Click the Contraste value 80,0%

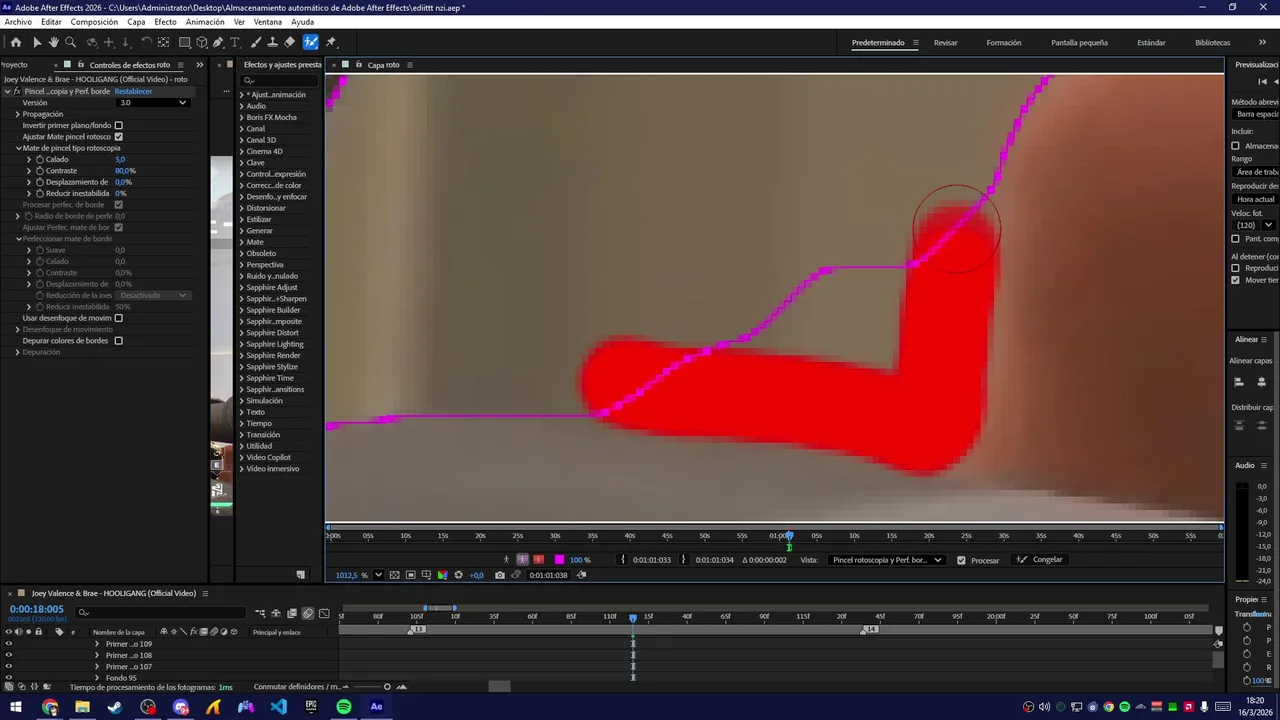pyautogui.click(x=125, y=171)
